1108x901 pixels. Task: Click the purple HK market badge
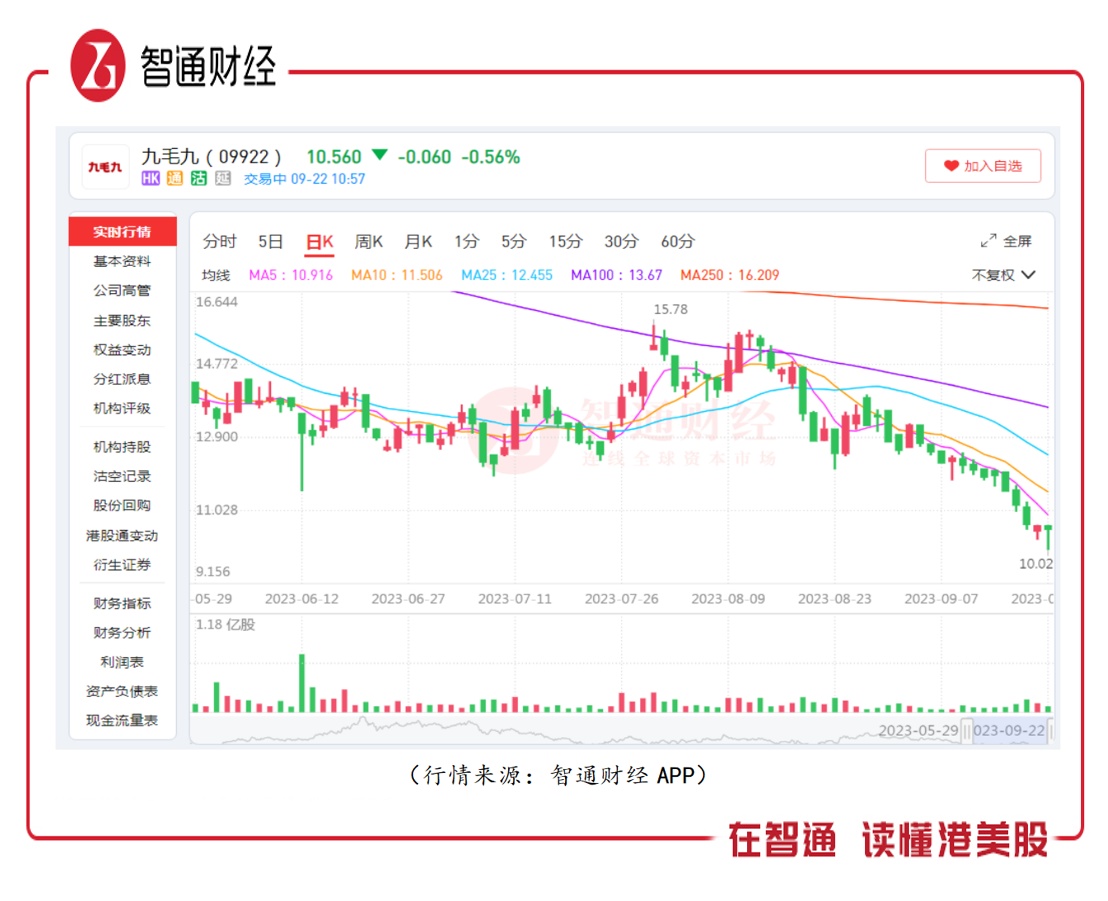tap(151, 179)
